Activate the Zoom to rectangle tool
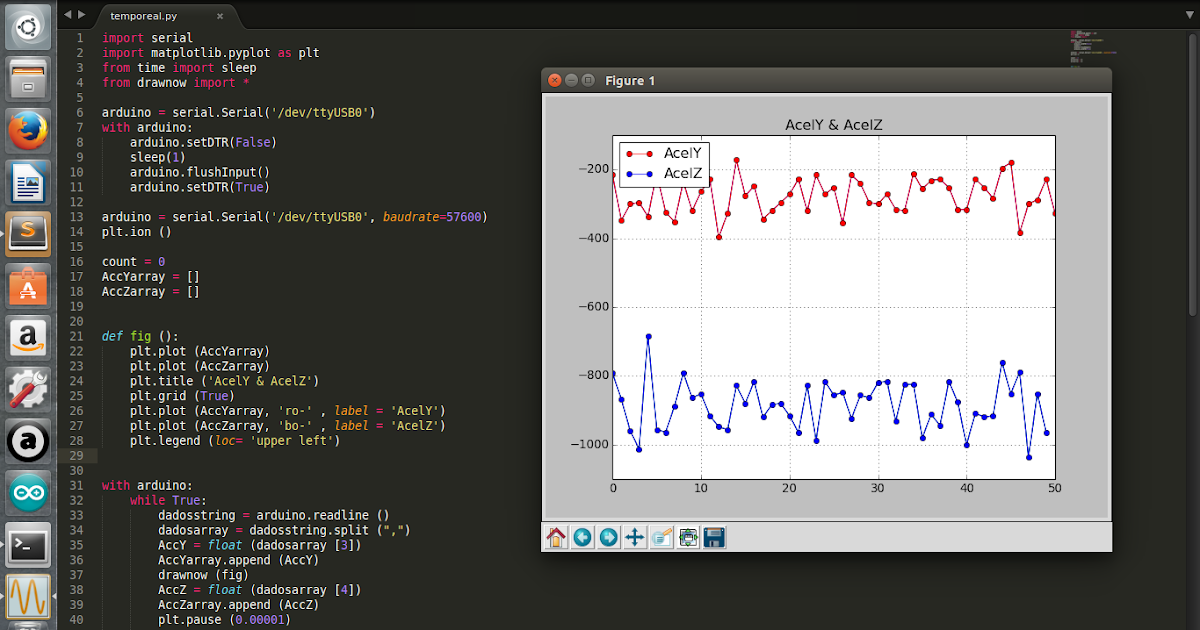Viewport: 1200px width, 630px height. click(x=661, y=537)
